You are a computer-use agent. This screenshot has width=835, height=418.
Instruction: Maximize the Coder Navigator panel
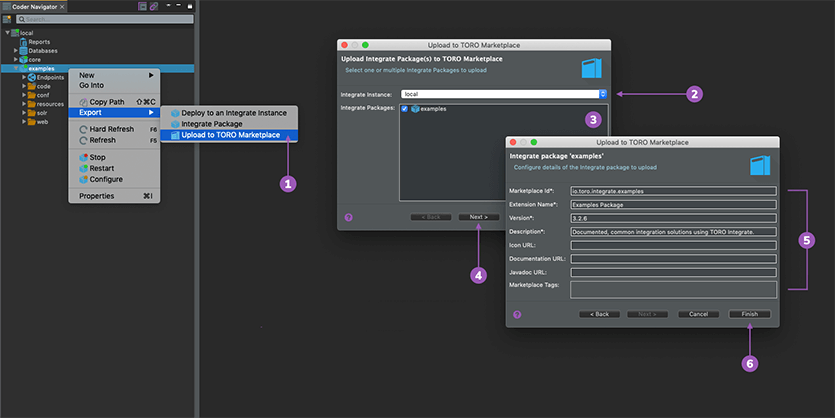(190, 6)
